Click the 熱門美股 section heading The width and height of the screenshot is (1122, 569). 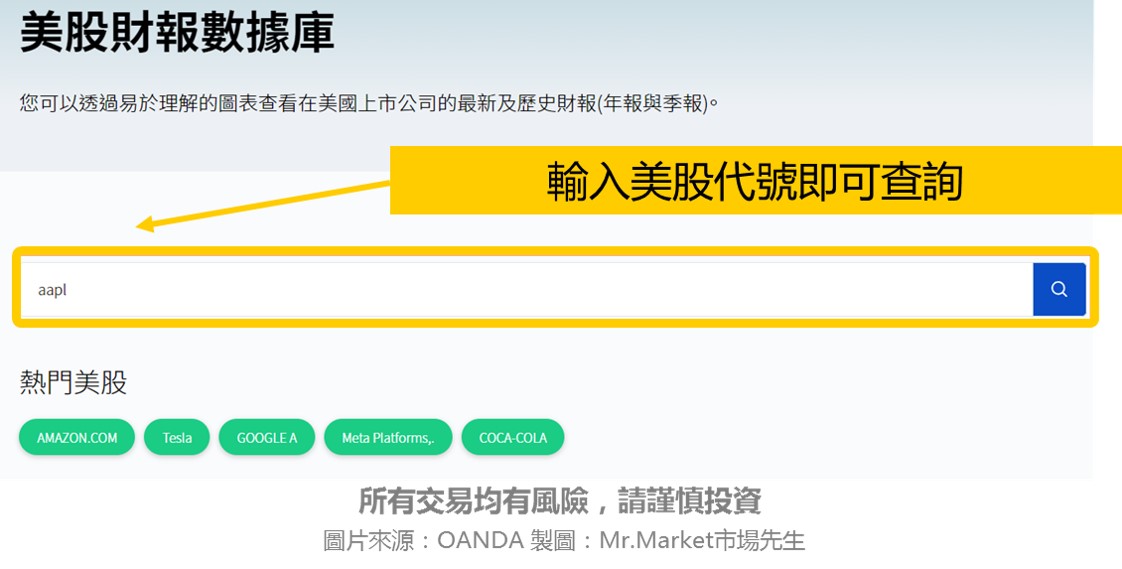click(x=73, y=382)
